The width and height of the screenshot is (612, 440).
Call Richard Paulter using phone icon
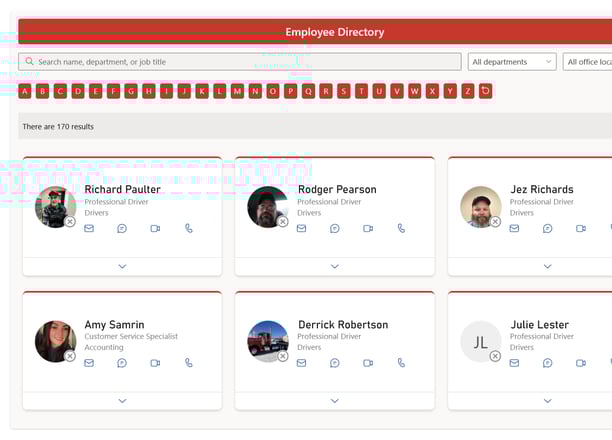coord(189,228)
